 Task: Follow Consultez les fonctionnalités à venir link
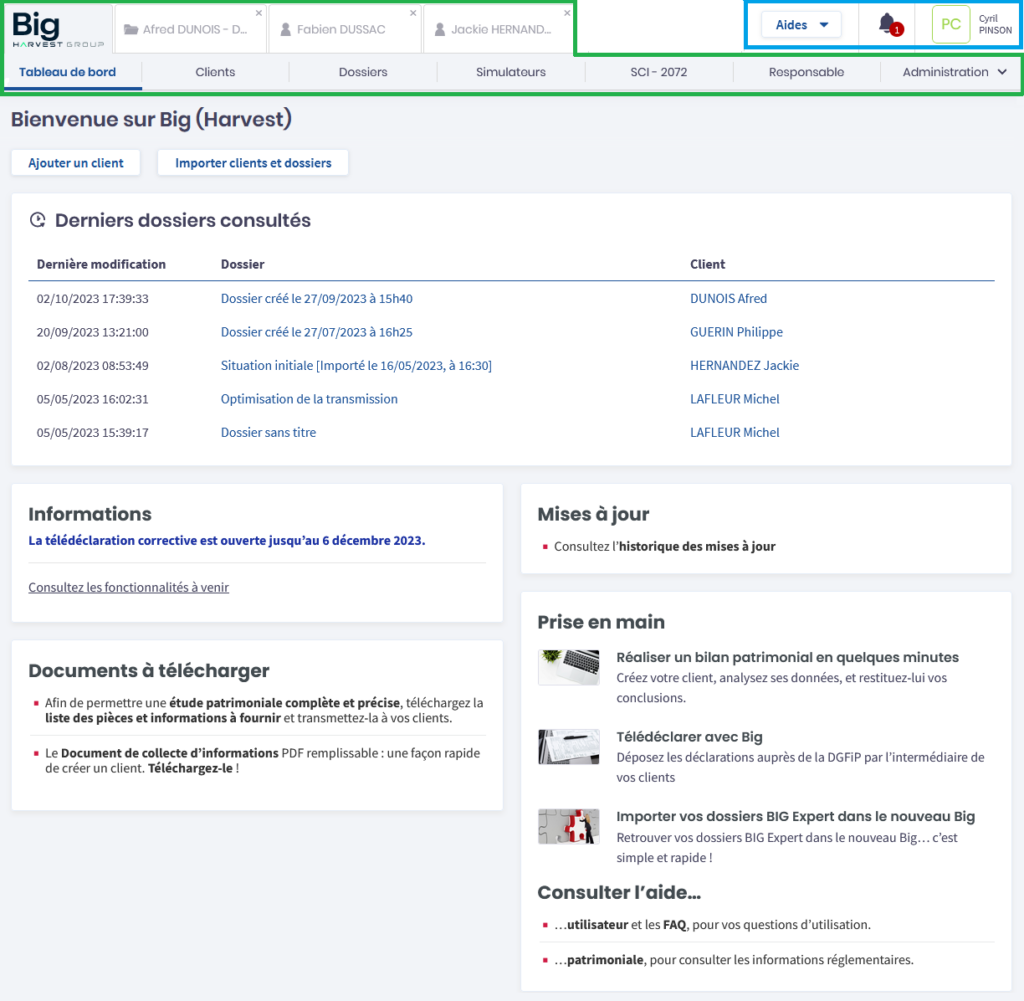pos(128,588)
